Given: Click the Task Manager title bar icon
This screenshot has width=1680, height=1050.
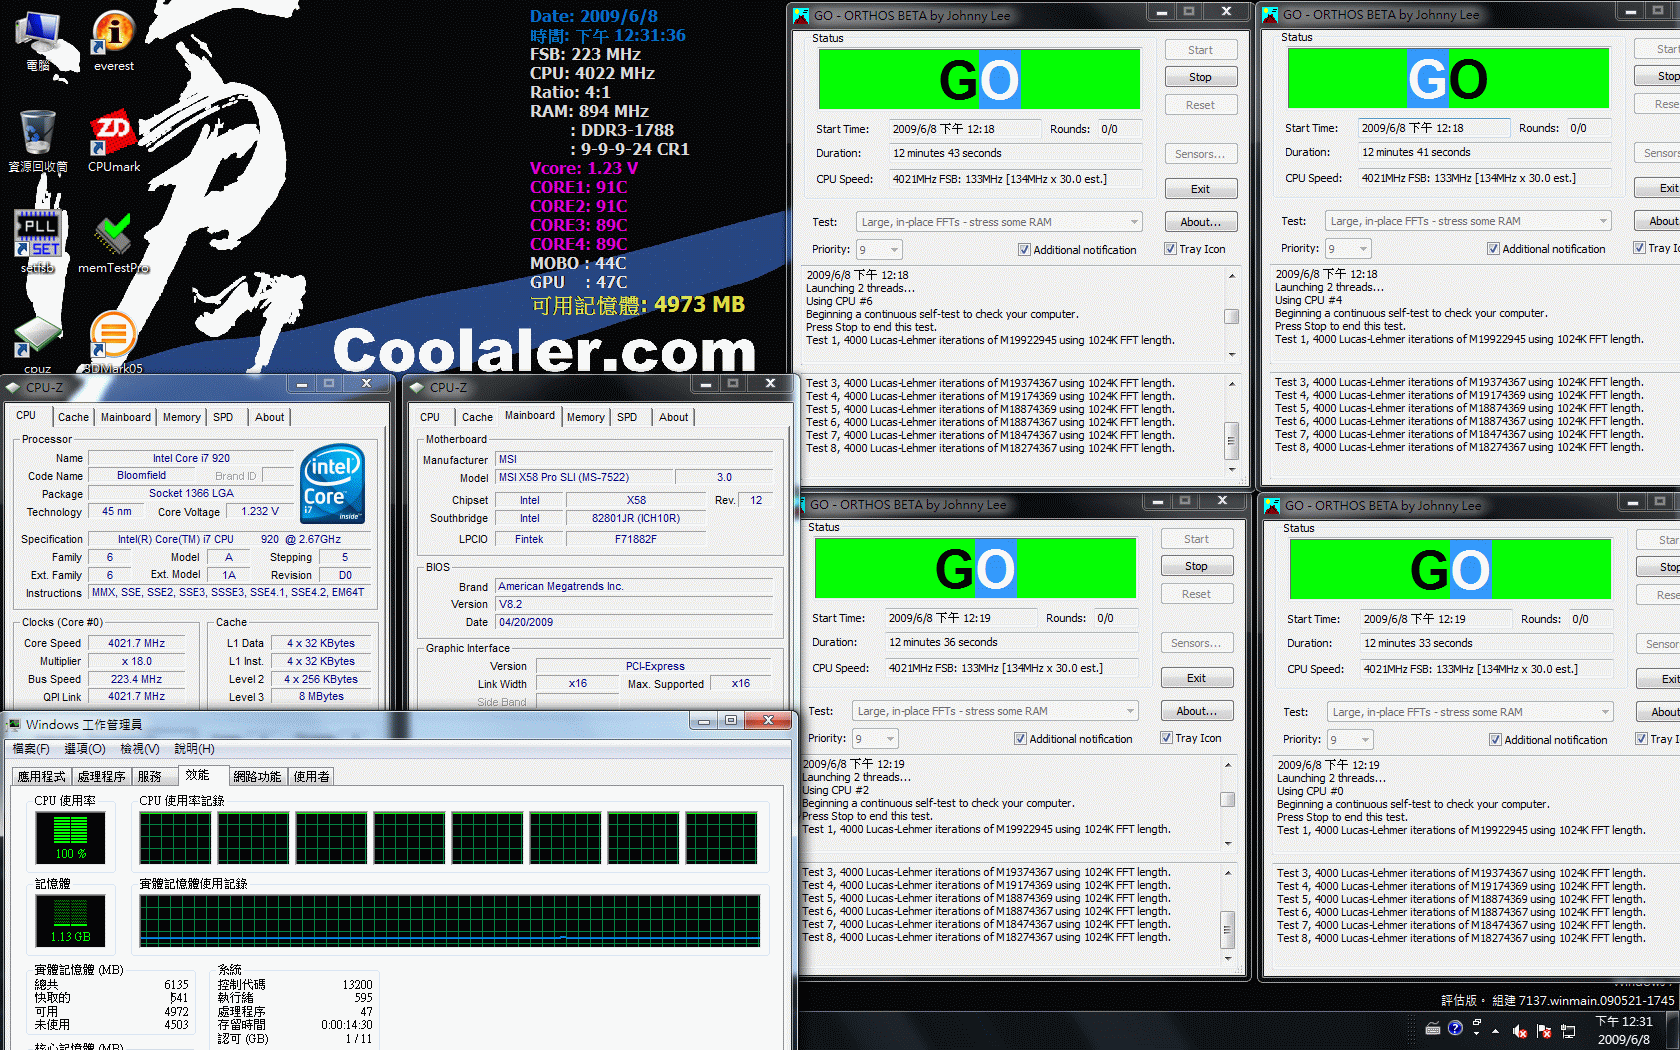Looking at the screenshot, I should click(13, 724).
